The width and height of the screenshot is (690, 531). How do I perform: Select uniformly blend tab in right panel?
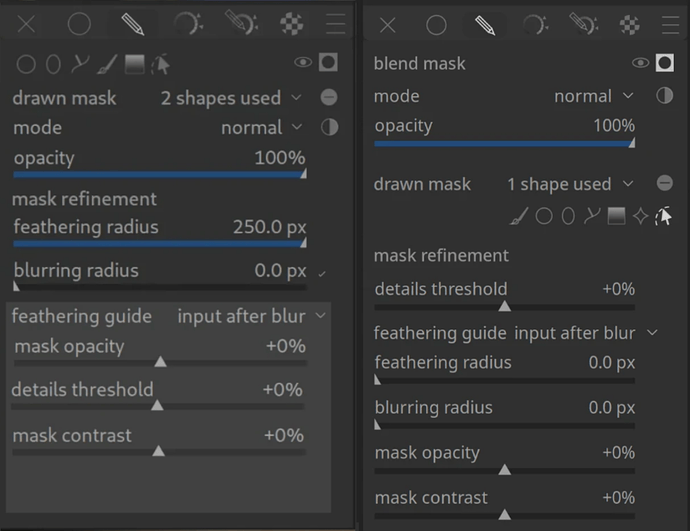[436, 25]
